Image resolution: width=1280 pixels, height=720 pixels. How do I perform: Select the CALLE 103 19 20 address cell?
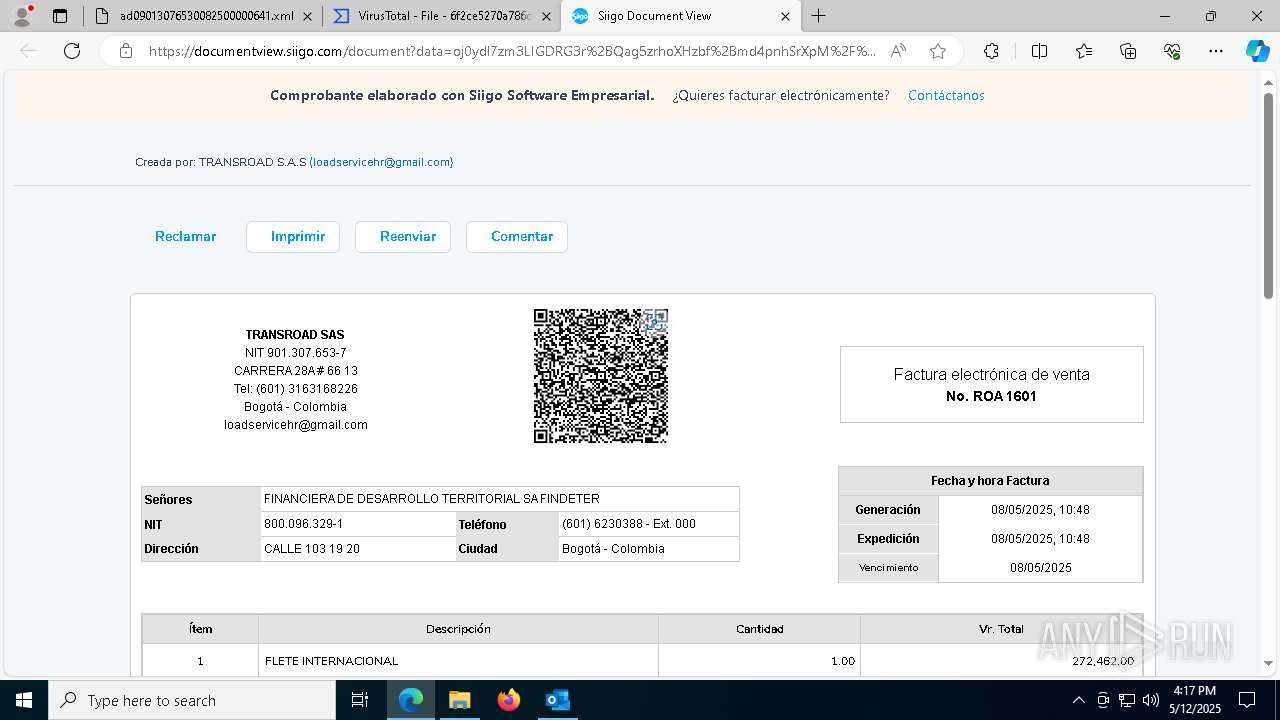tap(358, 549)
